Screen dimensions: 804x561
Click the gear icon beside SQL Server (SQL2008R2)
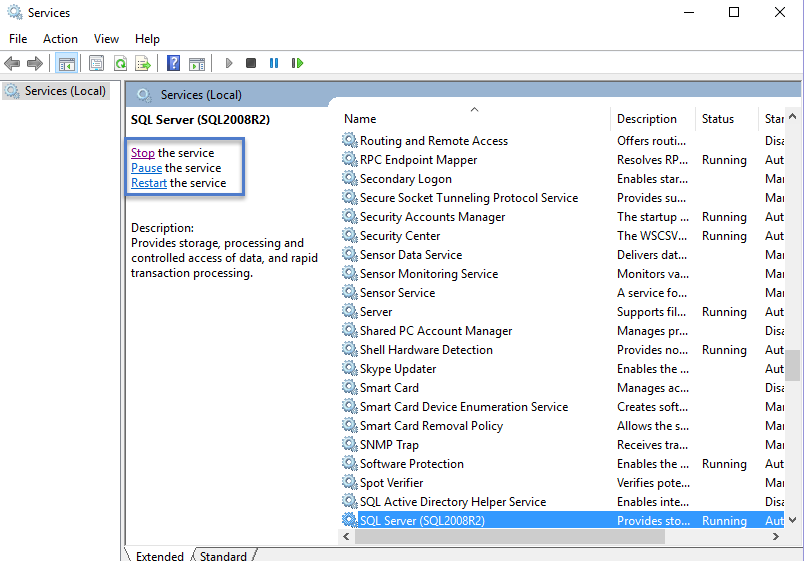pos(350,519)
